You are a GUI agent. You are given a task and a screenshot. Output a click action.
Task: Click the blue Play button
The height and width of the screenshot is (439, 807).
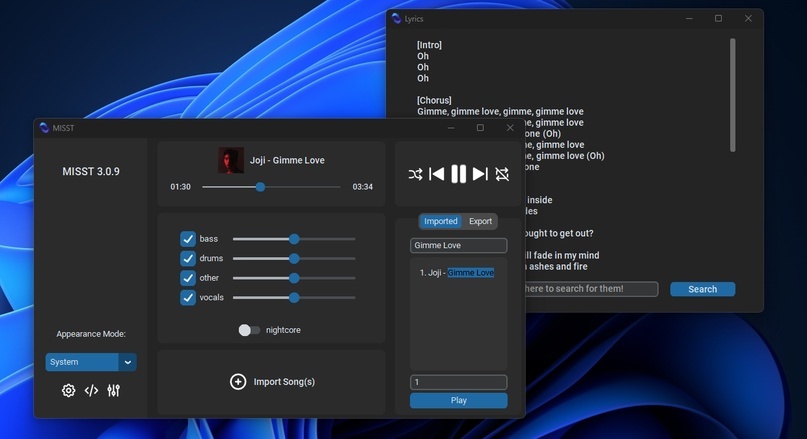[x=459, y=400]
